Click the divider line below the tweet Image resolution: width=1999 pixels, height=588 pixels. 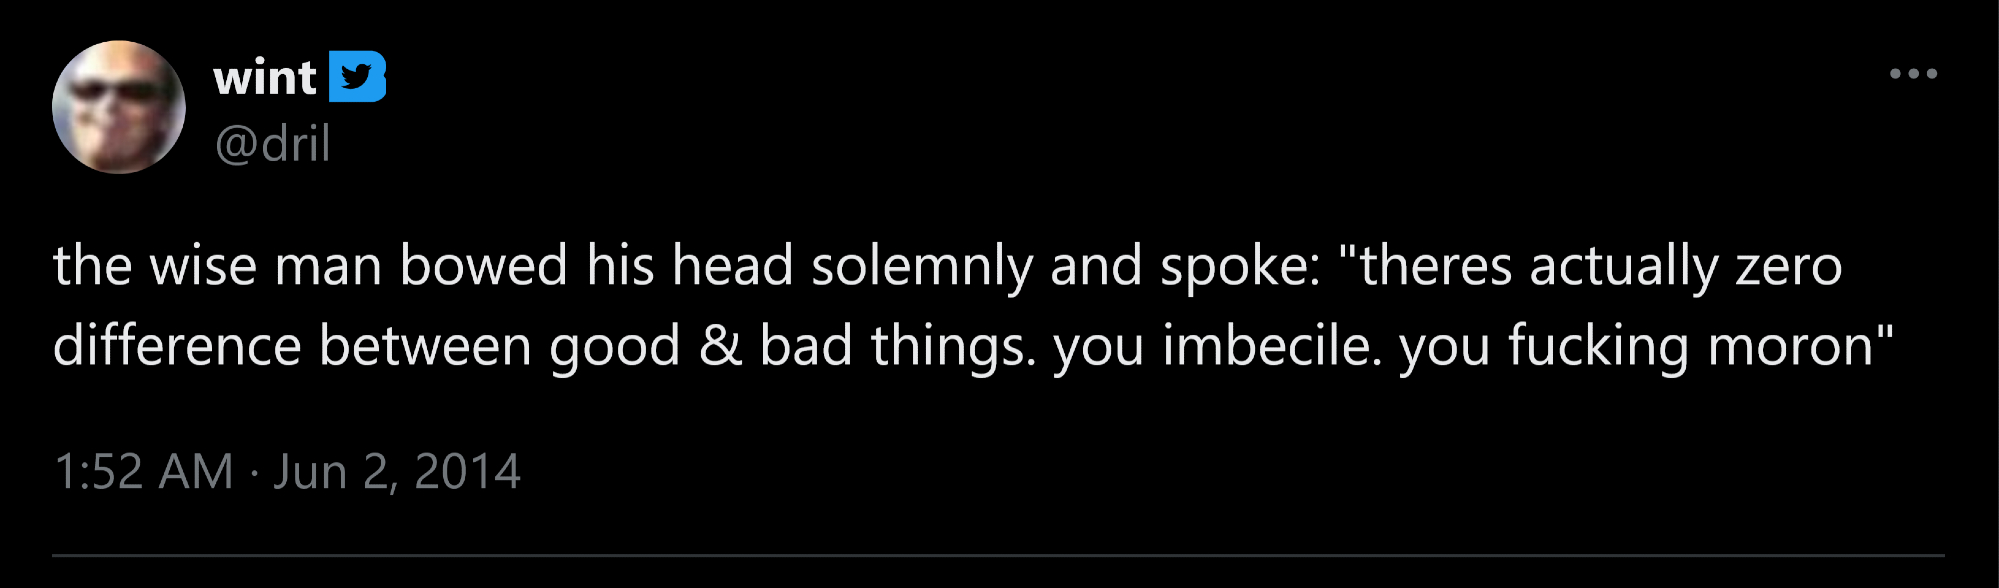tap(998, 555)
